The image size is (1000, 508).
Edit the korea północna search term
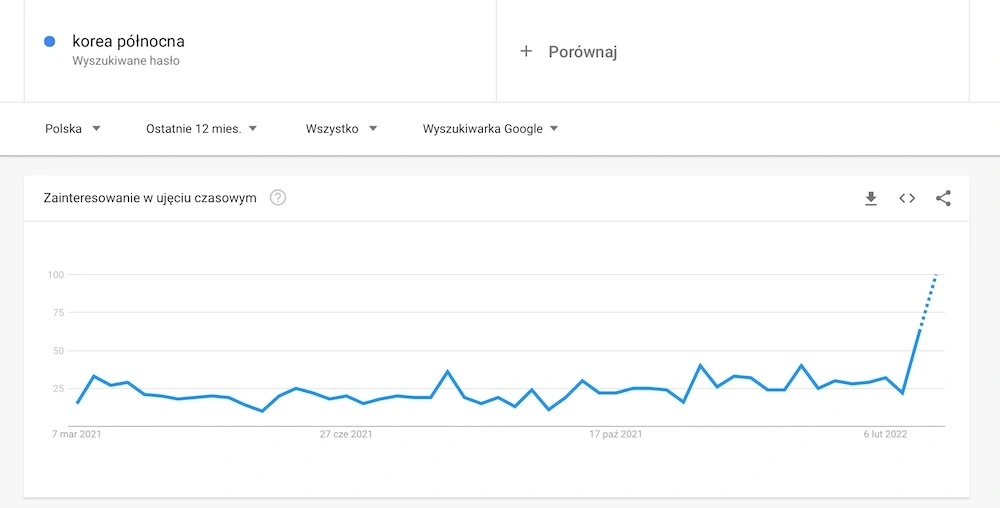click(x=128, y=41)
